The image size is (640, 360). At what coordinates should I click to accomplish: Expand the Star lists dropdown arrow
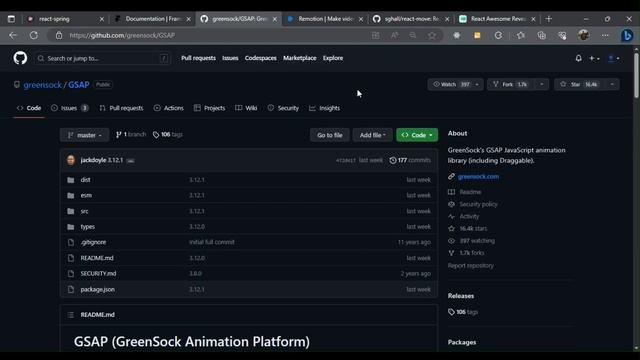point(612,84)
